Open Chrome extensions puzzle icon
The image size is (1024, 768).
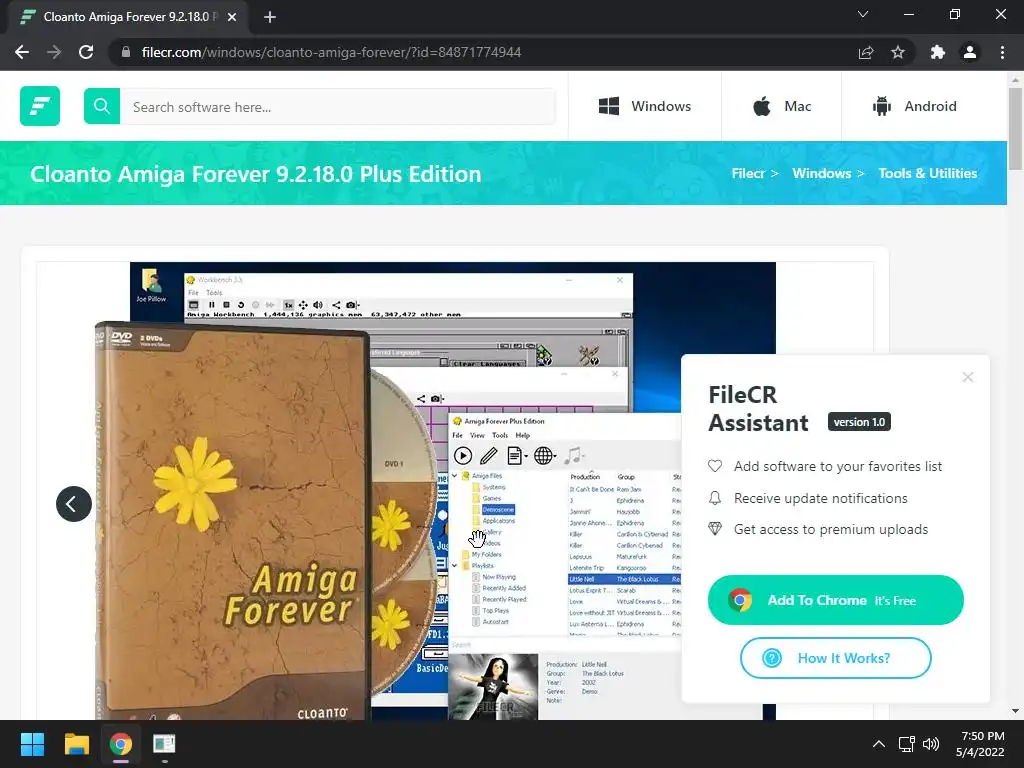tap(938, 52)
